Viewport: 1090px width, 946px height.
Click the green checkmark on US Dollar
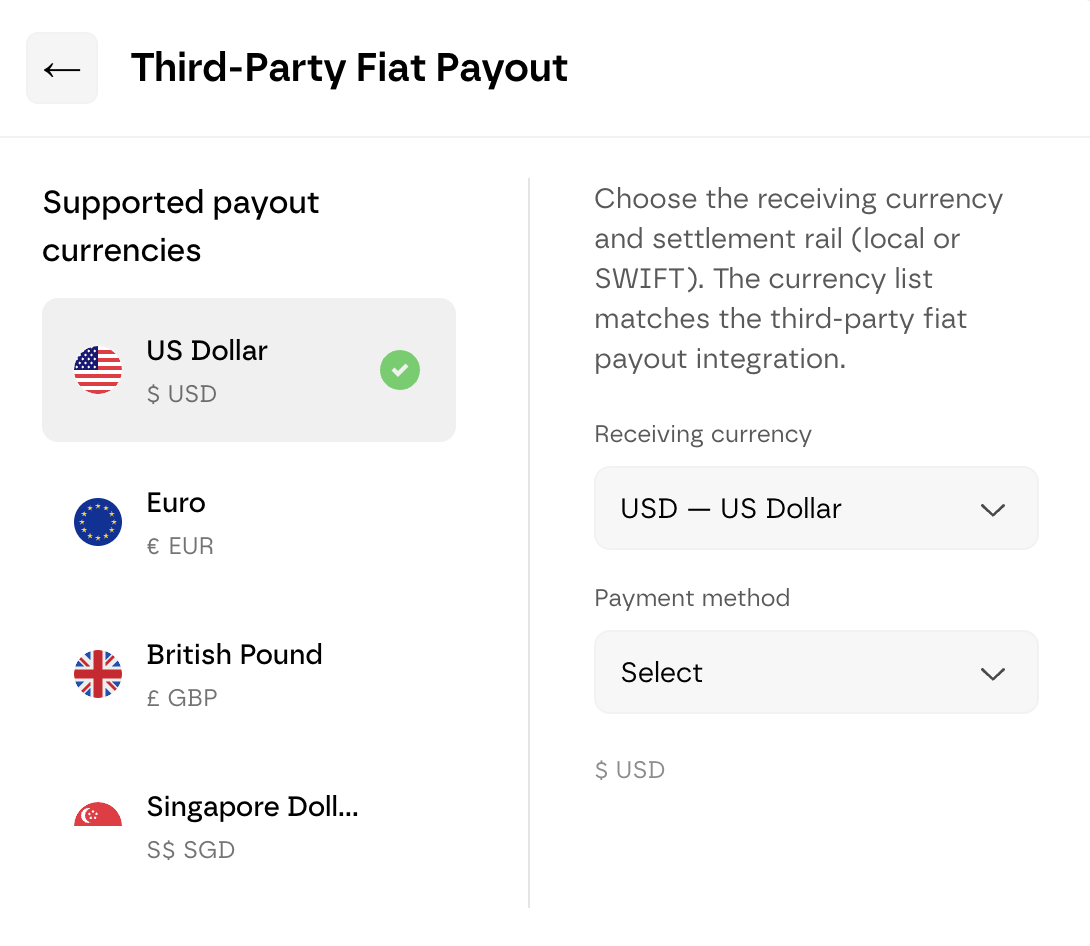(x=400, y=370)
